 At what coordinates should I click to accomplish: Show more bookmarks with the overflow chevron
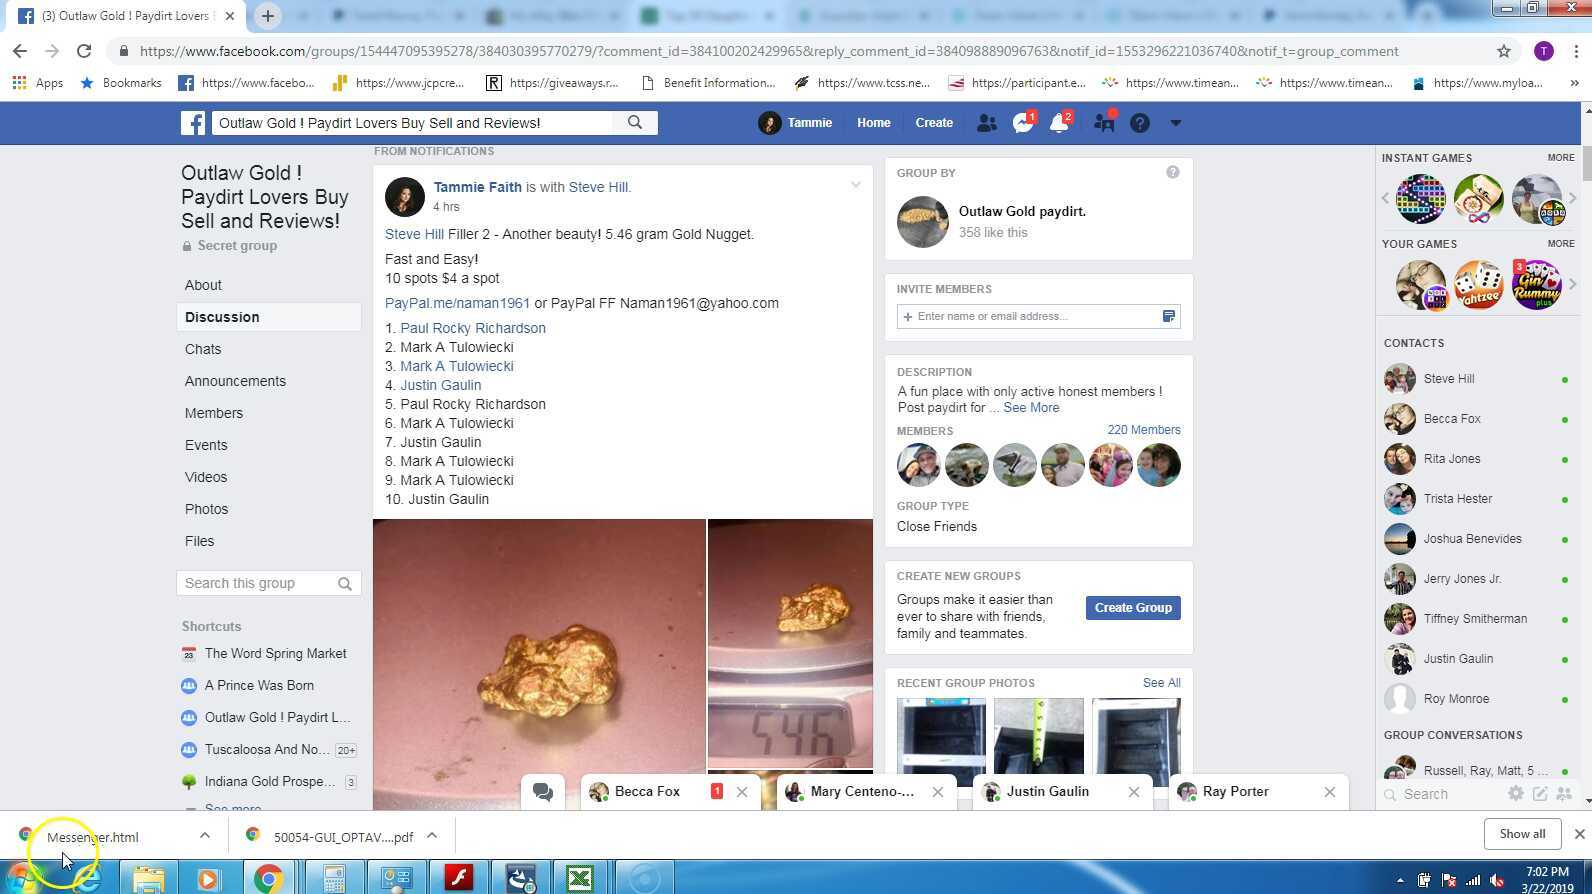tap(1574, 83)
